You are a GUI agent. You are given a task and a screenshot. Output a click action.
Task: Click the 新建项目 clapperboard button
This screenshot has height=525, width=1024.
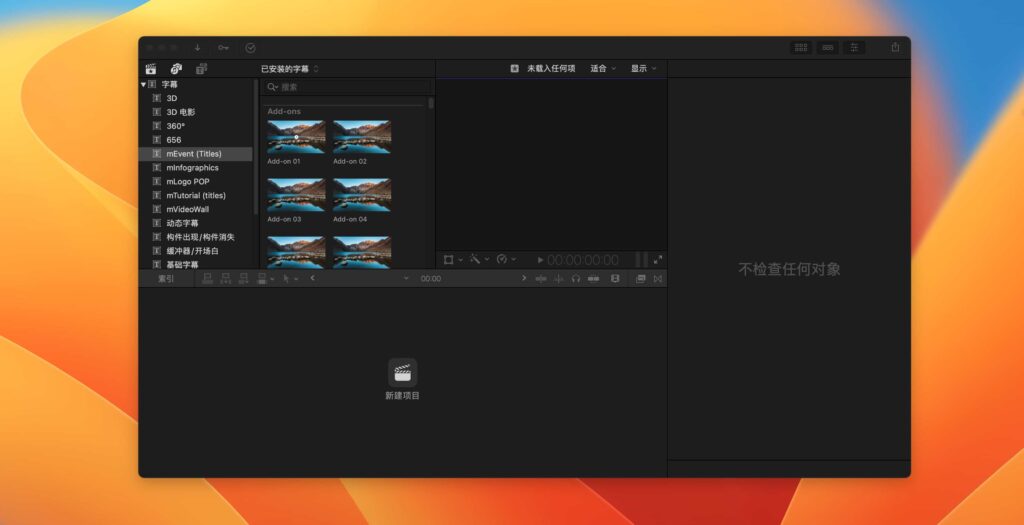coord(402,372)
